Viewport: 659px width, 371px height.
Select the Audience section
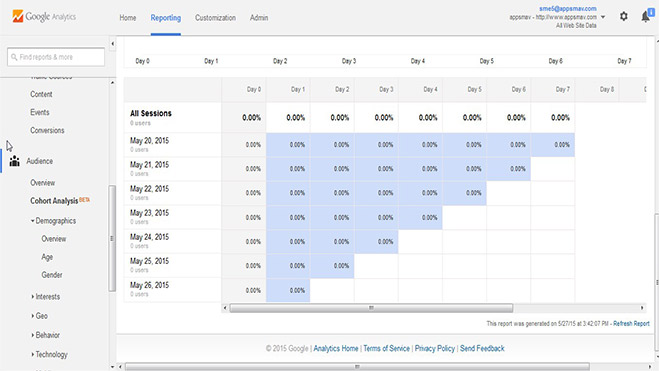(x=40, y=161)
